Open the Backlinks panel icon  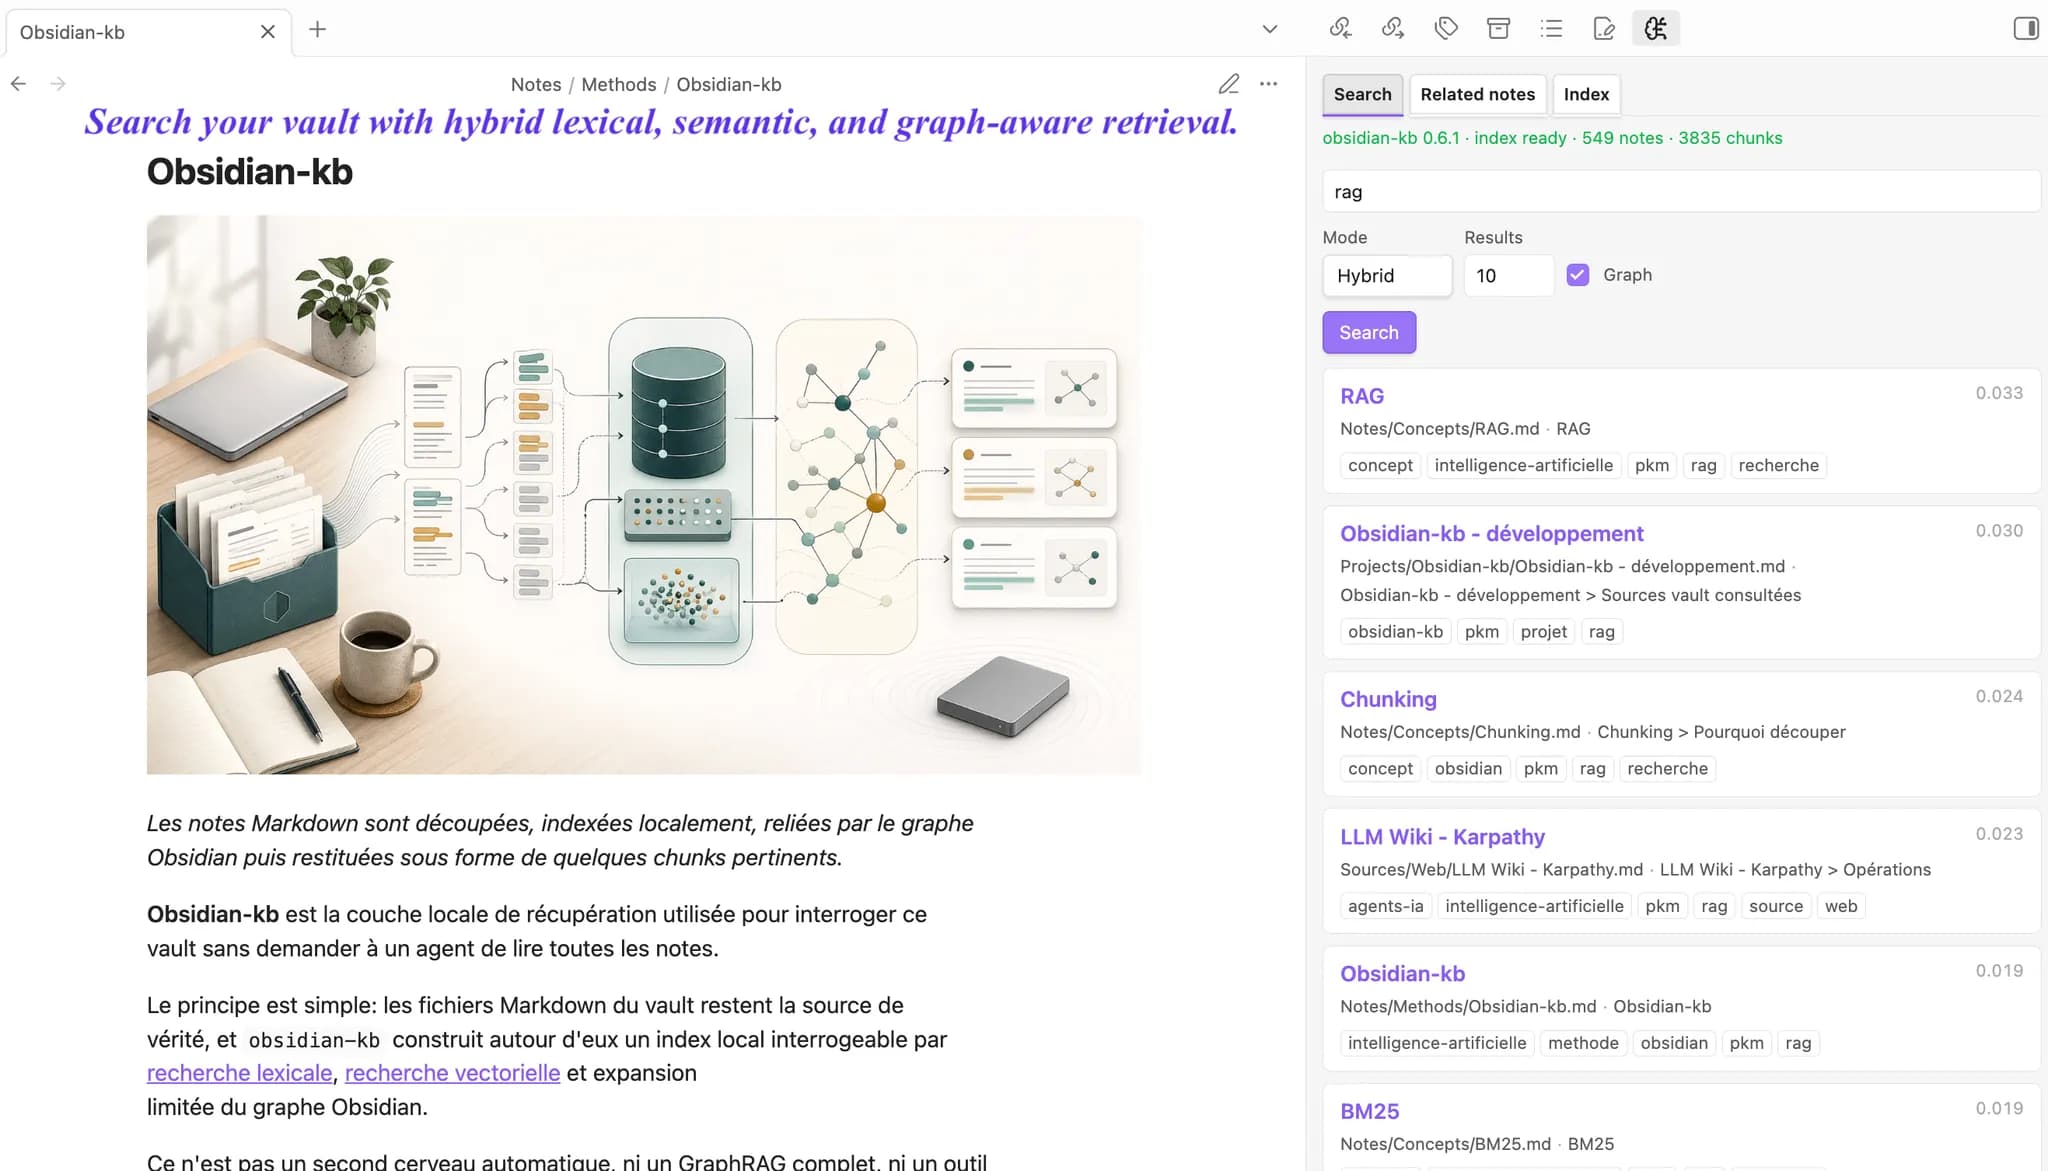[x=1340, y=28]
